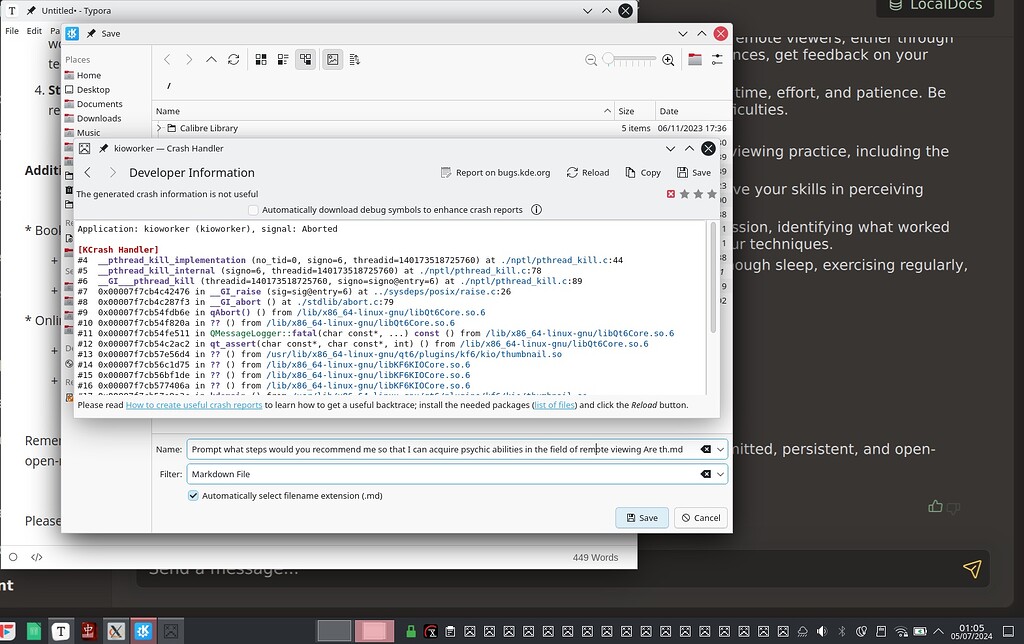Reload the folder in Save dialog
This screenshot has width=1024, height=644.
coord(233,60)
